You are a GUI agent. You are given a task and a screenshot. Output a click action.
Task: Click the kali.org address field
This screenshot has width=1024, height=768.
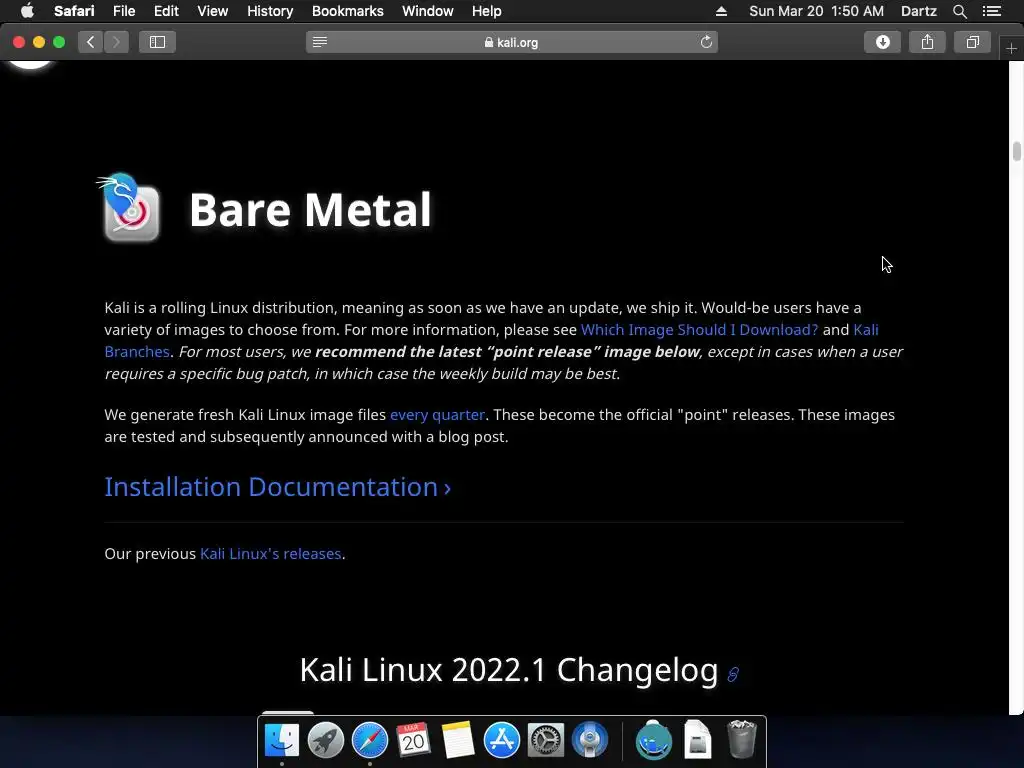point(511,42)
